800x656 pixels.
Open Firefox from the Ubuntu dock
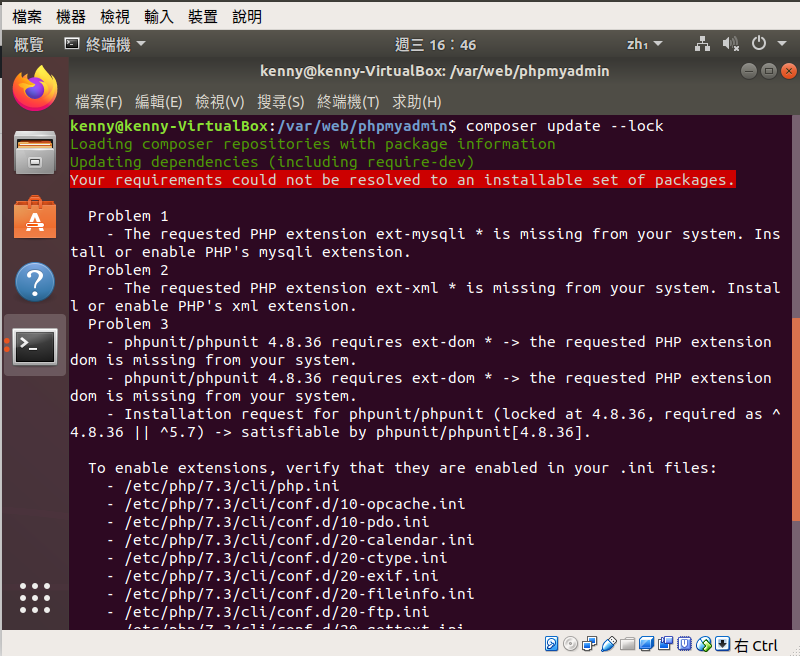point(35,89)
